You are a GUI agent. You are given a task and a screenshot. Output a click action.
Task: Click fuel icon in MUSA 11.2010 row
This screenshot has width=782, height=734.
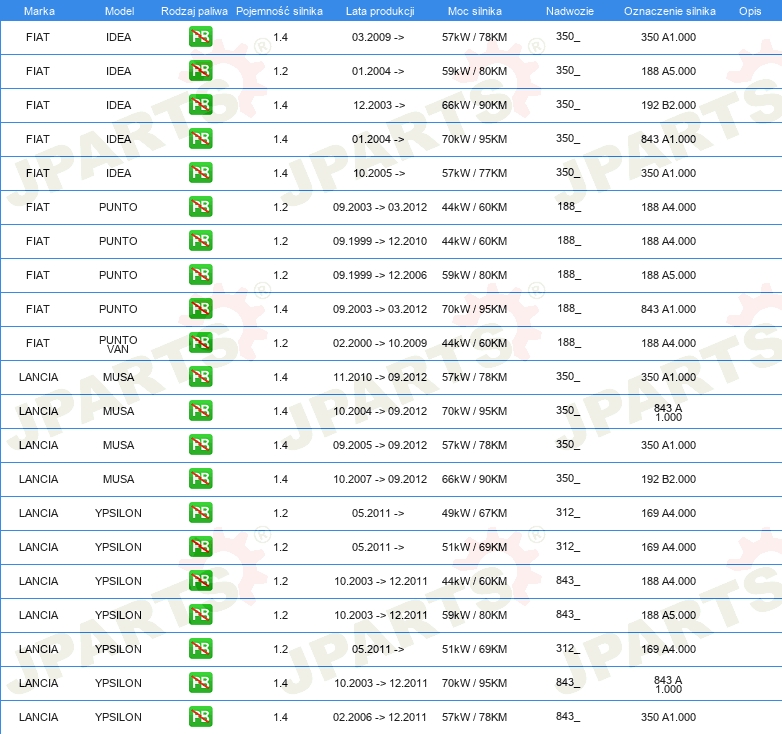click(x=200, y=376)
